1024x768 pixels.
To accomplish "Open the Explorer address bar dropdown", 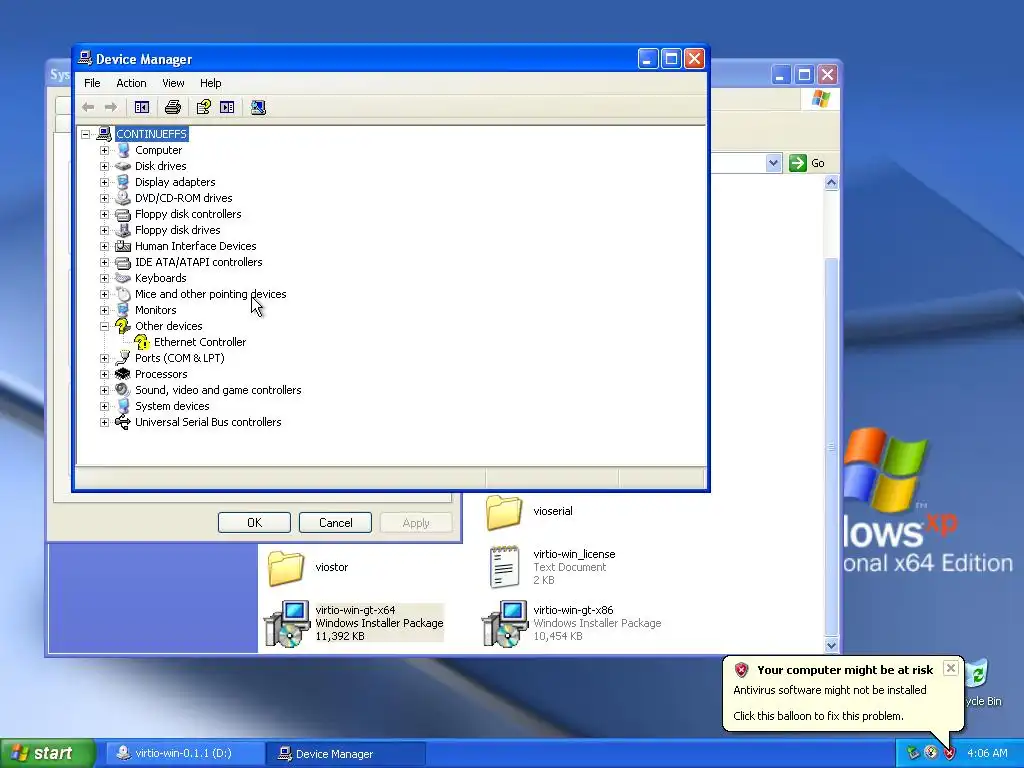I will [x=773, y=163].
